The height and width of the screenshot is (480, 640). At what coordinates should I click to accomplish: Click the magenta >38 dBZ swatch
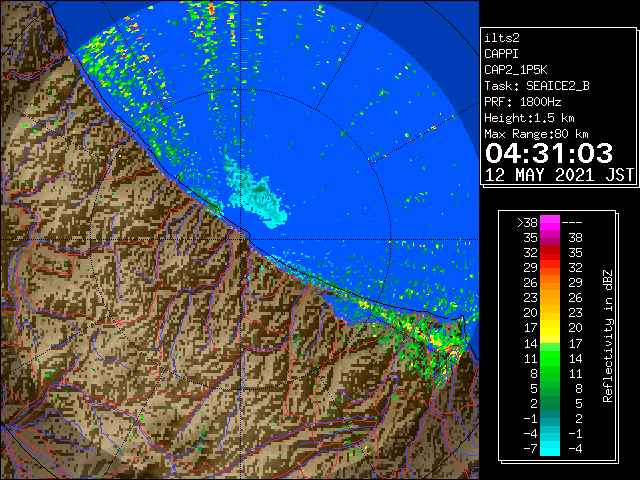point(550,223)
